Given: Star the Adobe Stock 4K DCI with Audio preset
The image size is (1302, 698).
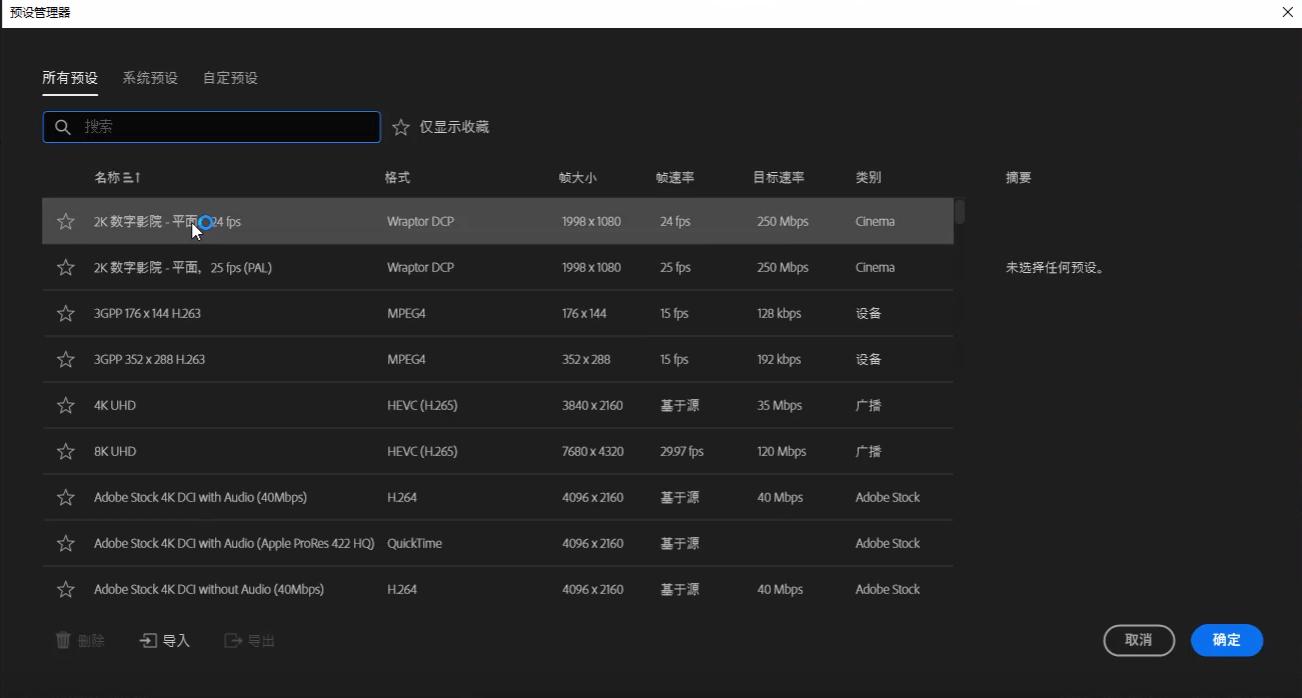Looking at the screenshot, I should [65, 497].
